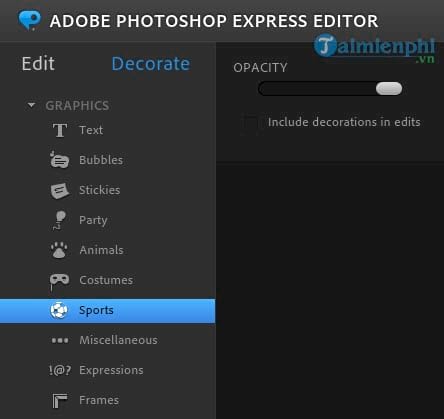Click the Taimienphi.vn watermark link
Screen dimensions: 444x419
374,48
